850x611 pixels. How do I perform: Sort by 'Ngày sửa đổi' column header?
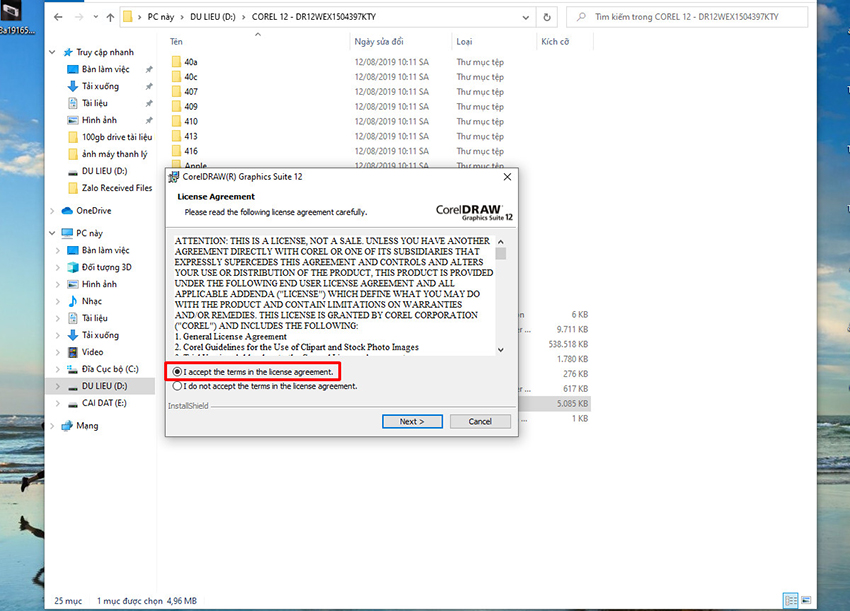tap(379, 41)
